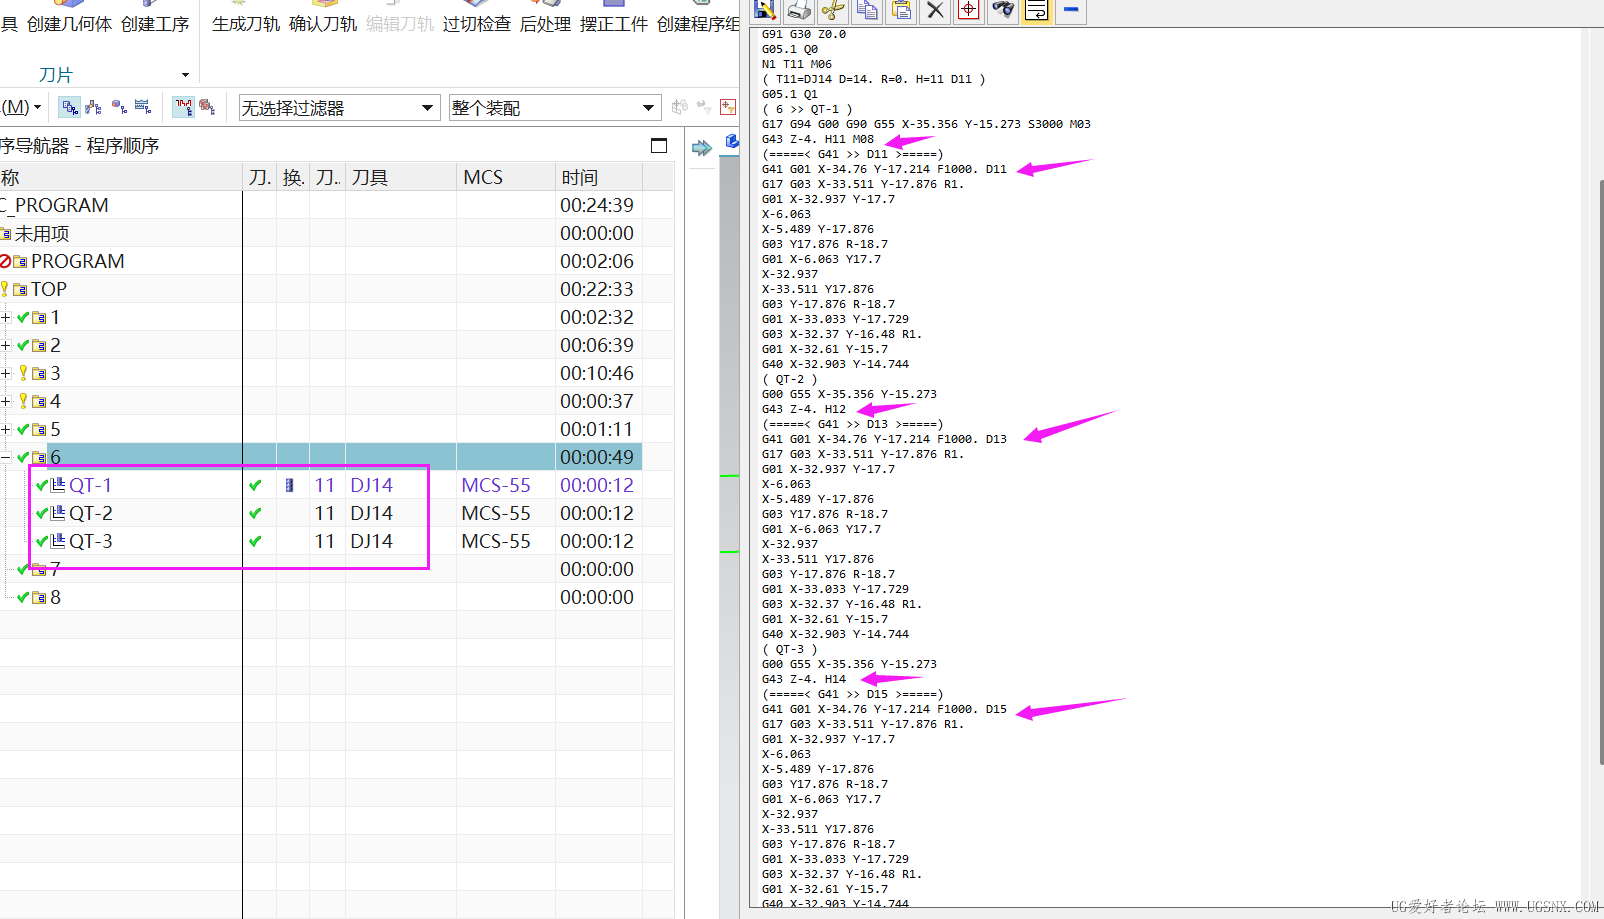The width and height of the screenshot is (1604, 919).
Task: Click the red crosshair target icon
Action: 968,10
